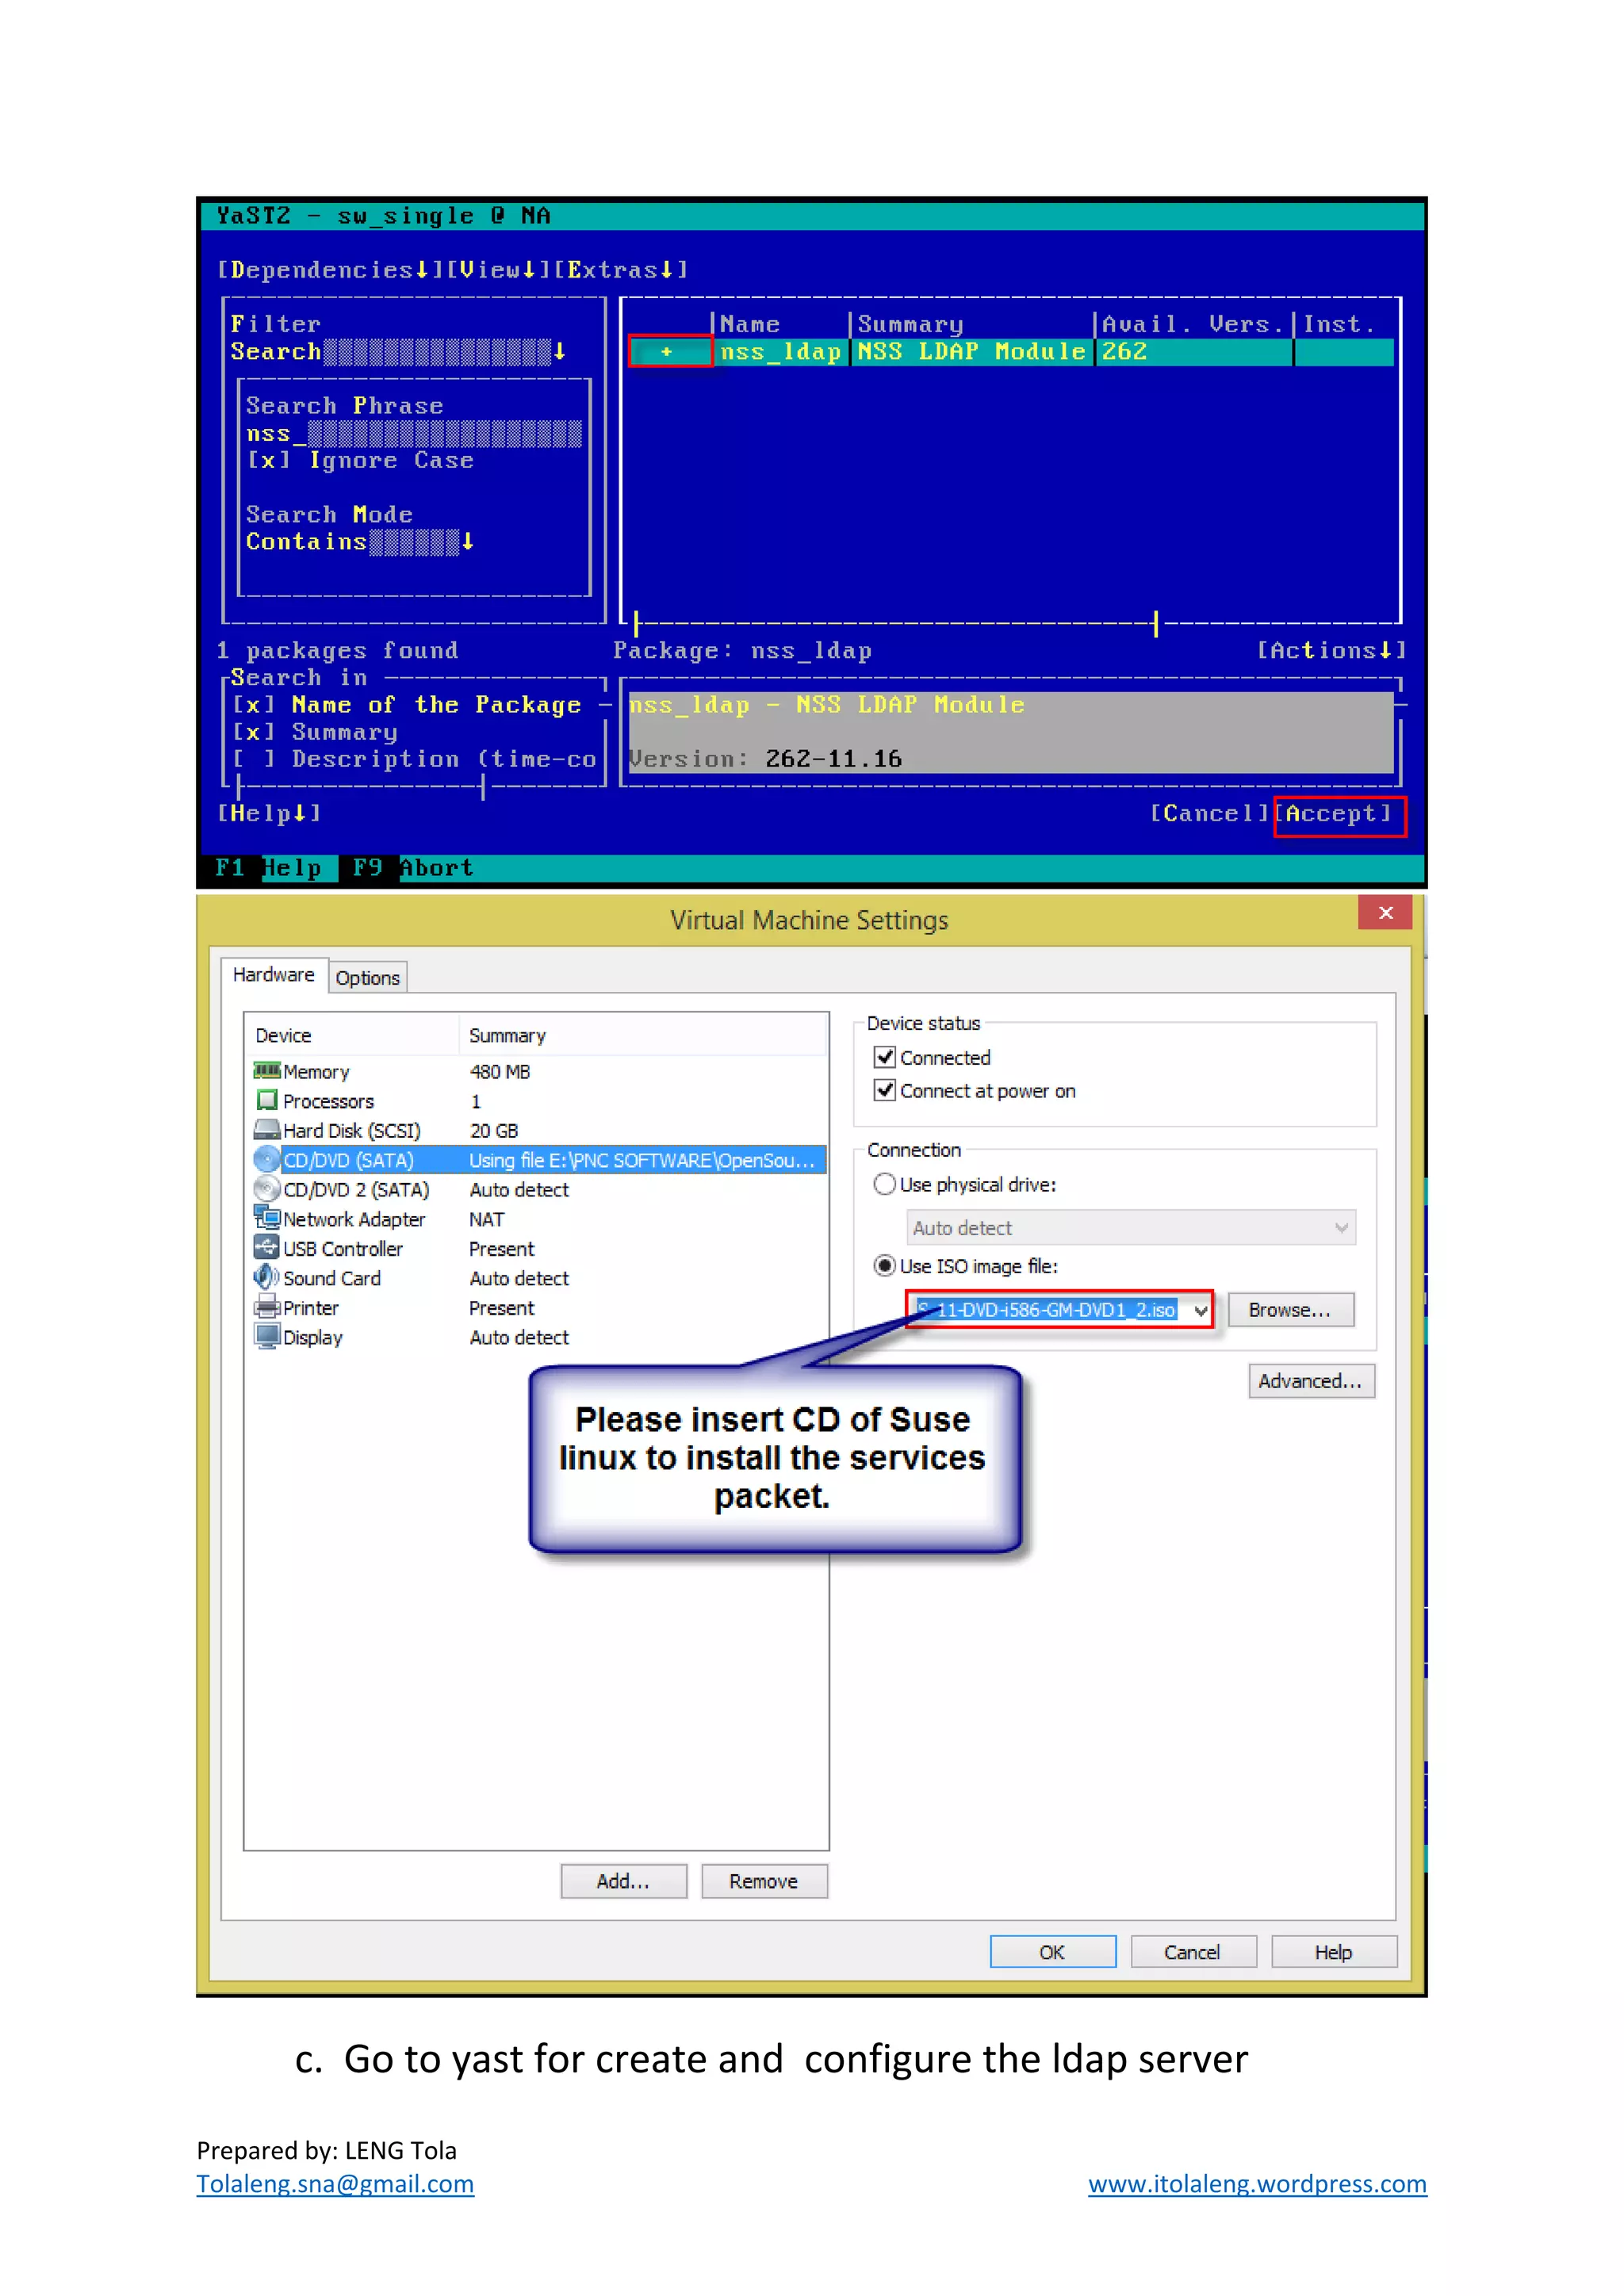Image resolution: width=1624 pixels, height=2296 pixels.
Task: Click Browse for ISO image
Action: pos(1290,1310)
